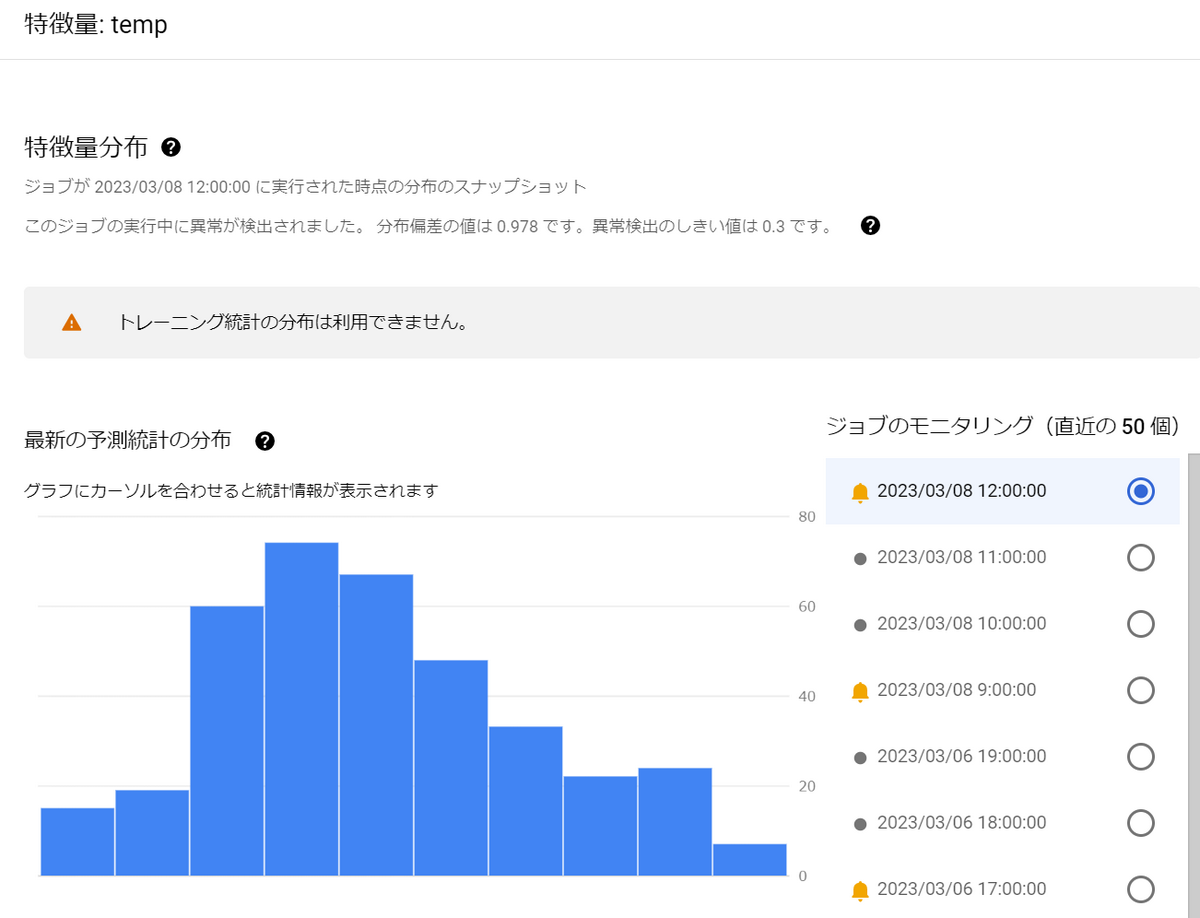Click help icon after anomaly threshold text
Image resolution: width=1200 pixels, height=918 pixels.
(x=870, y=226)
